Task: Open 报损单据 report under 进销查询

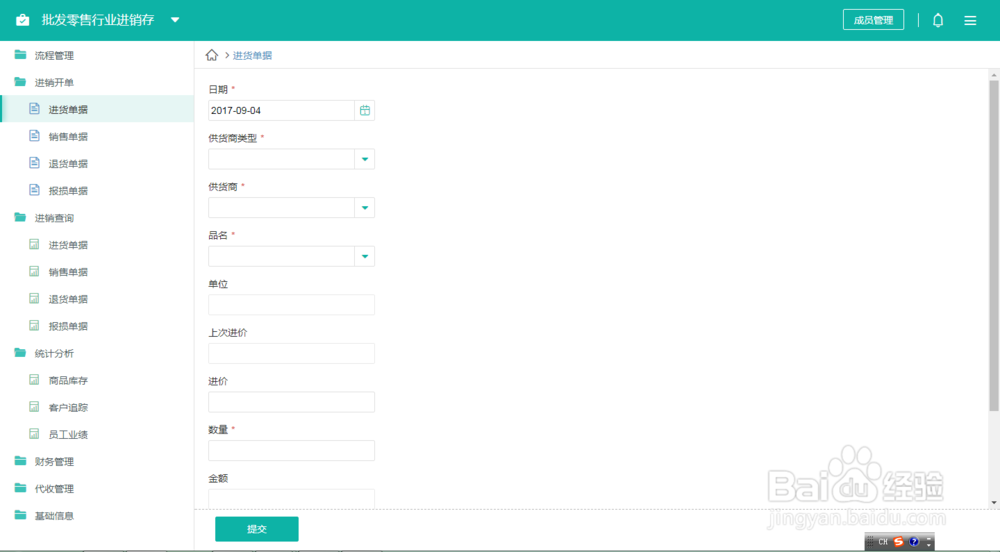Action: (97, 326)
